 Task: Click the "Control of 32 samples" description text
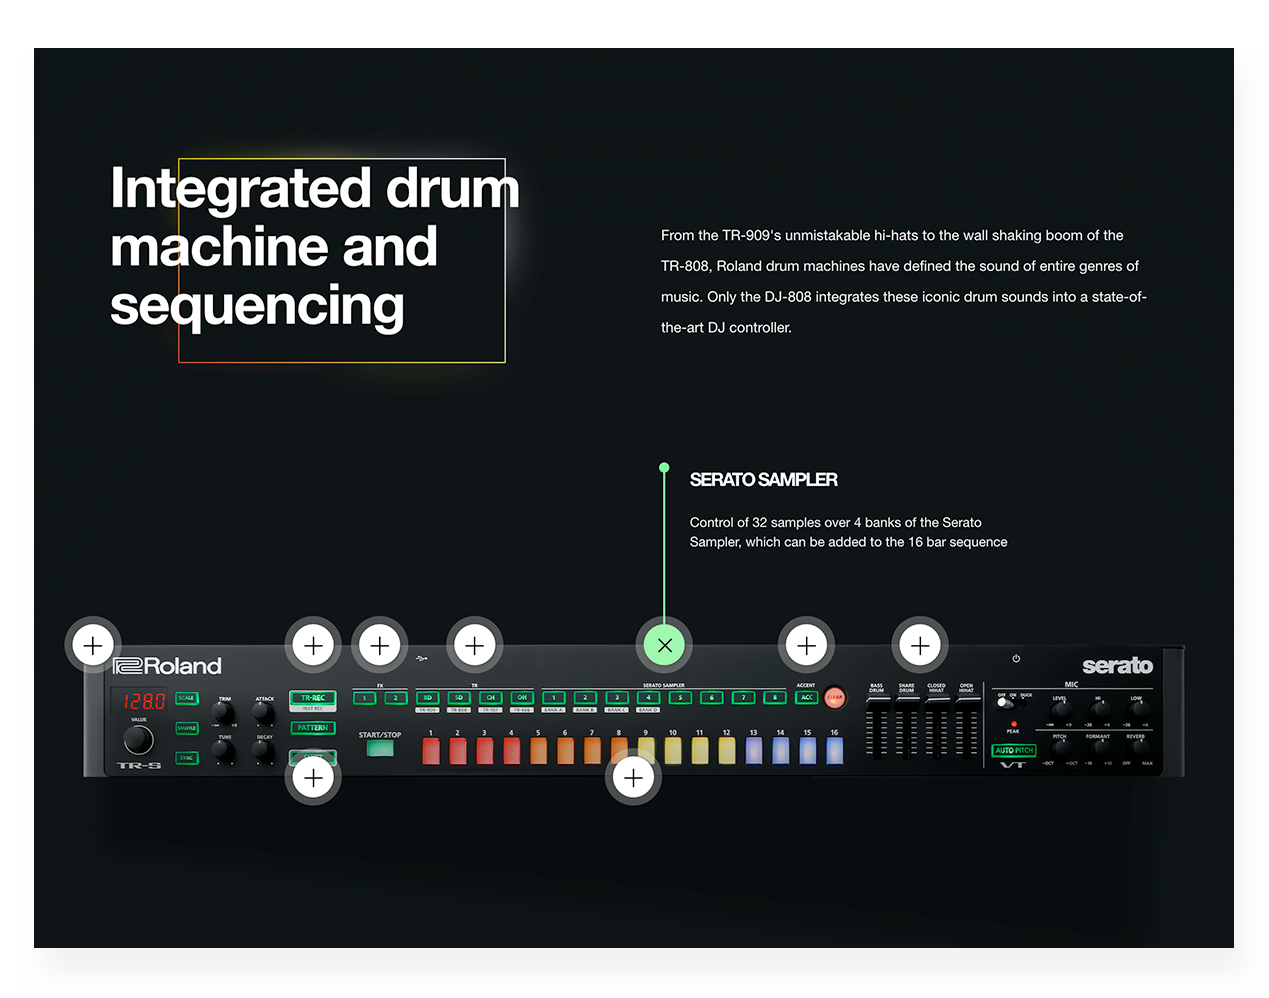(849, 532)
